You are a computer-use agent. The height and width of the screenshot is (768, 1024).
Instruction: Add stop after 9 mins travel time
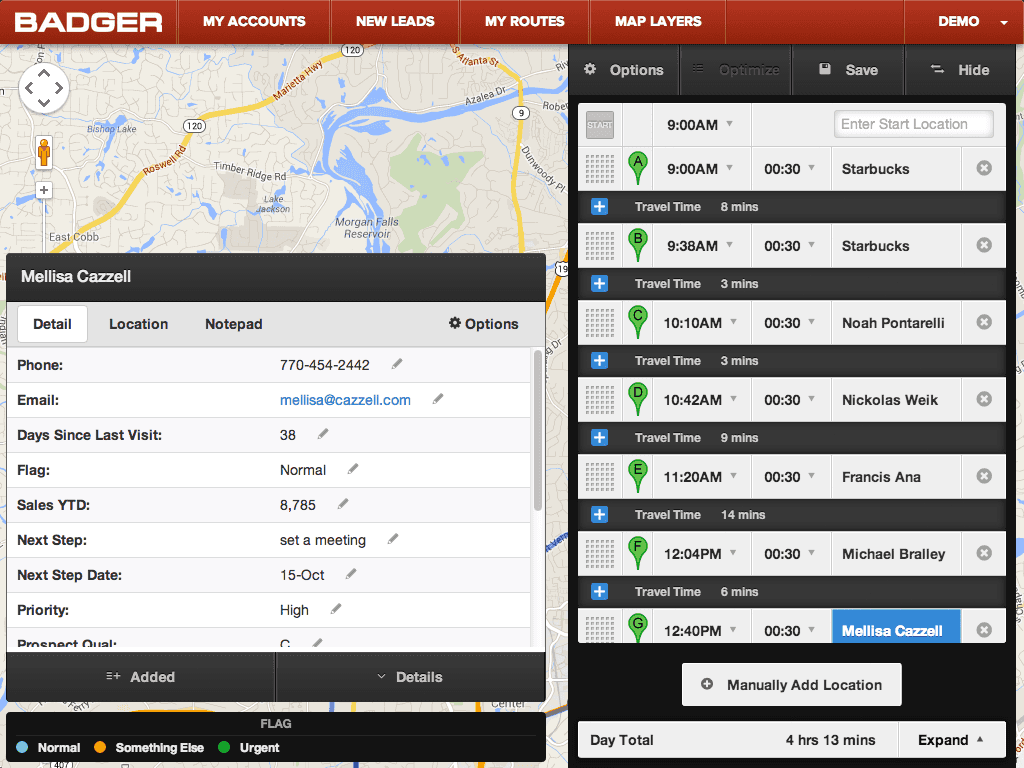tap(600, 438)
